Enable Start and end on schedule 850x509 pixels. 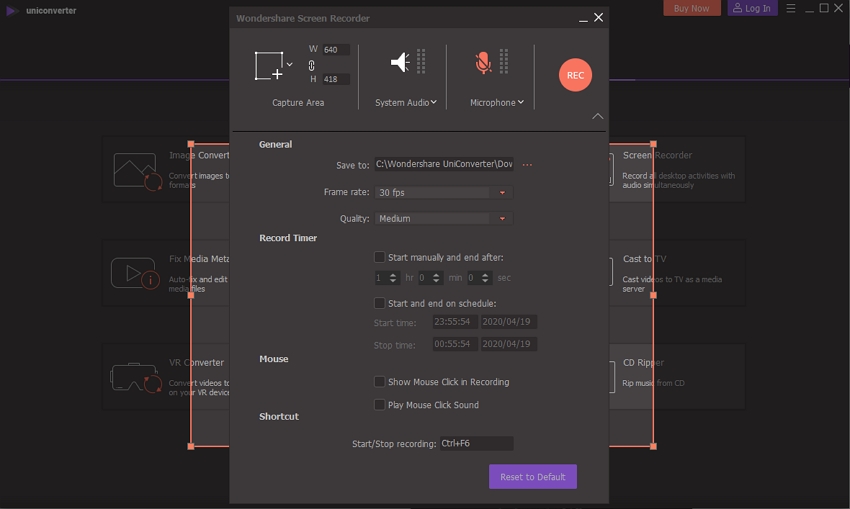click(x=380, y=303)
